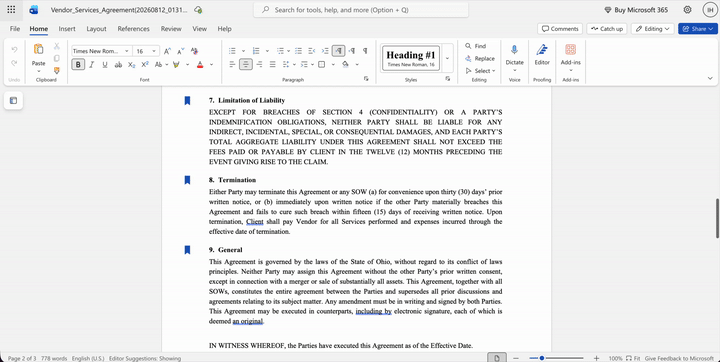
Task: Click the Cut scissors icon
Action: point(57,46)
